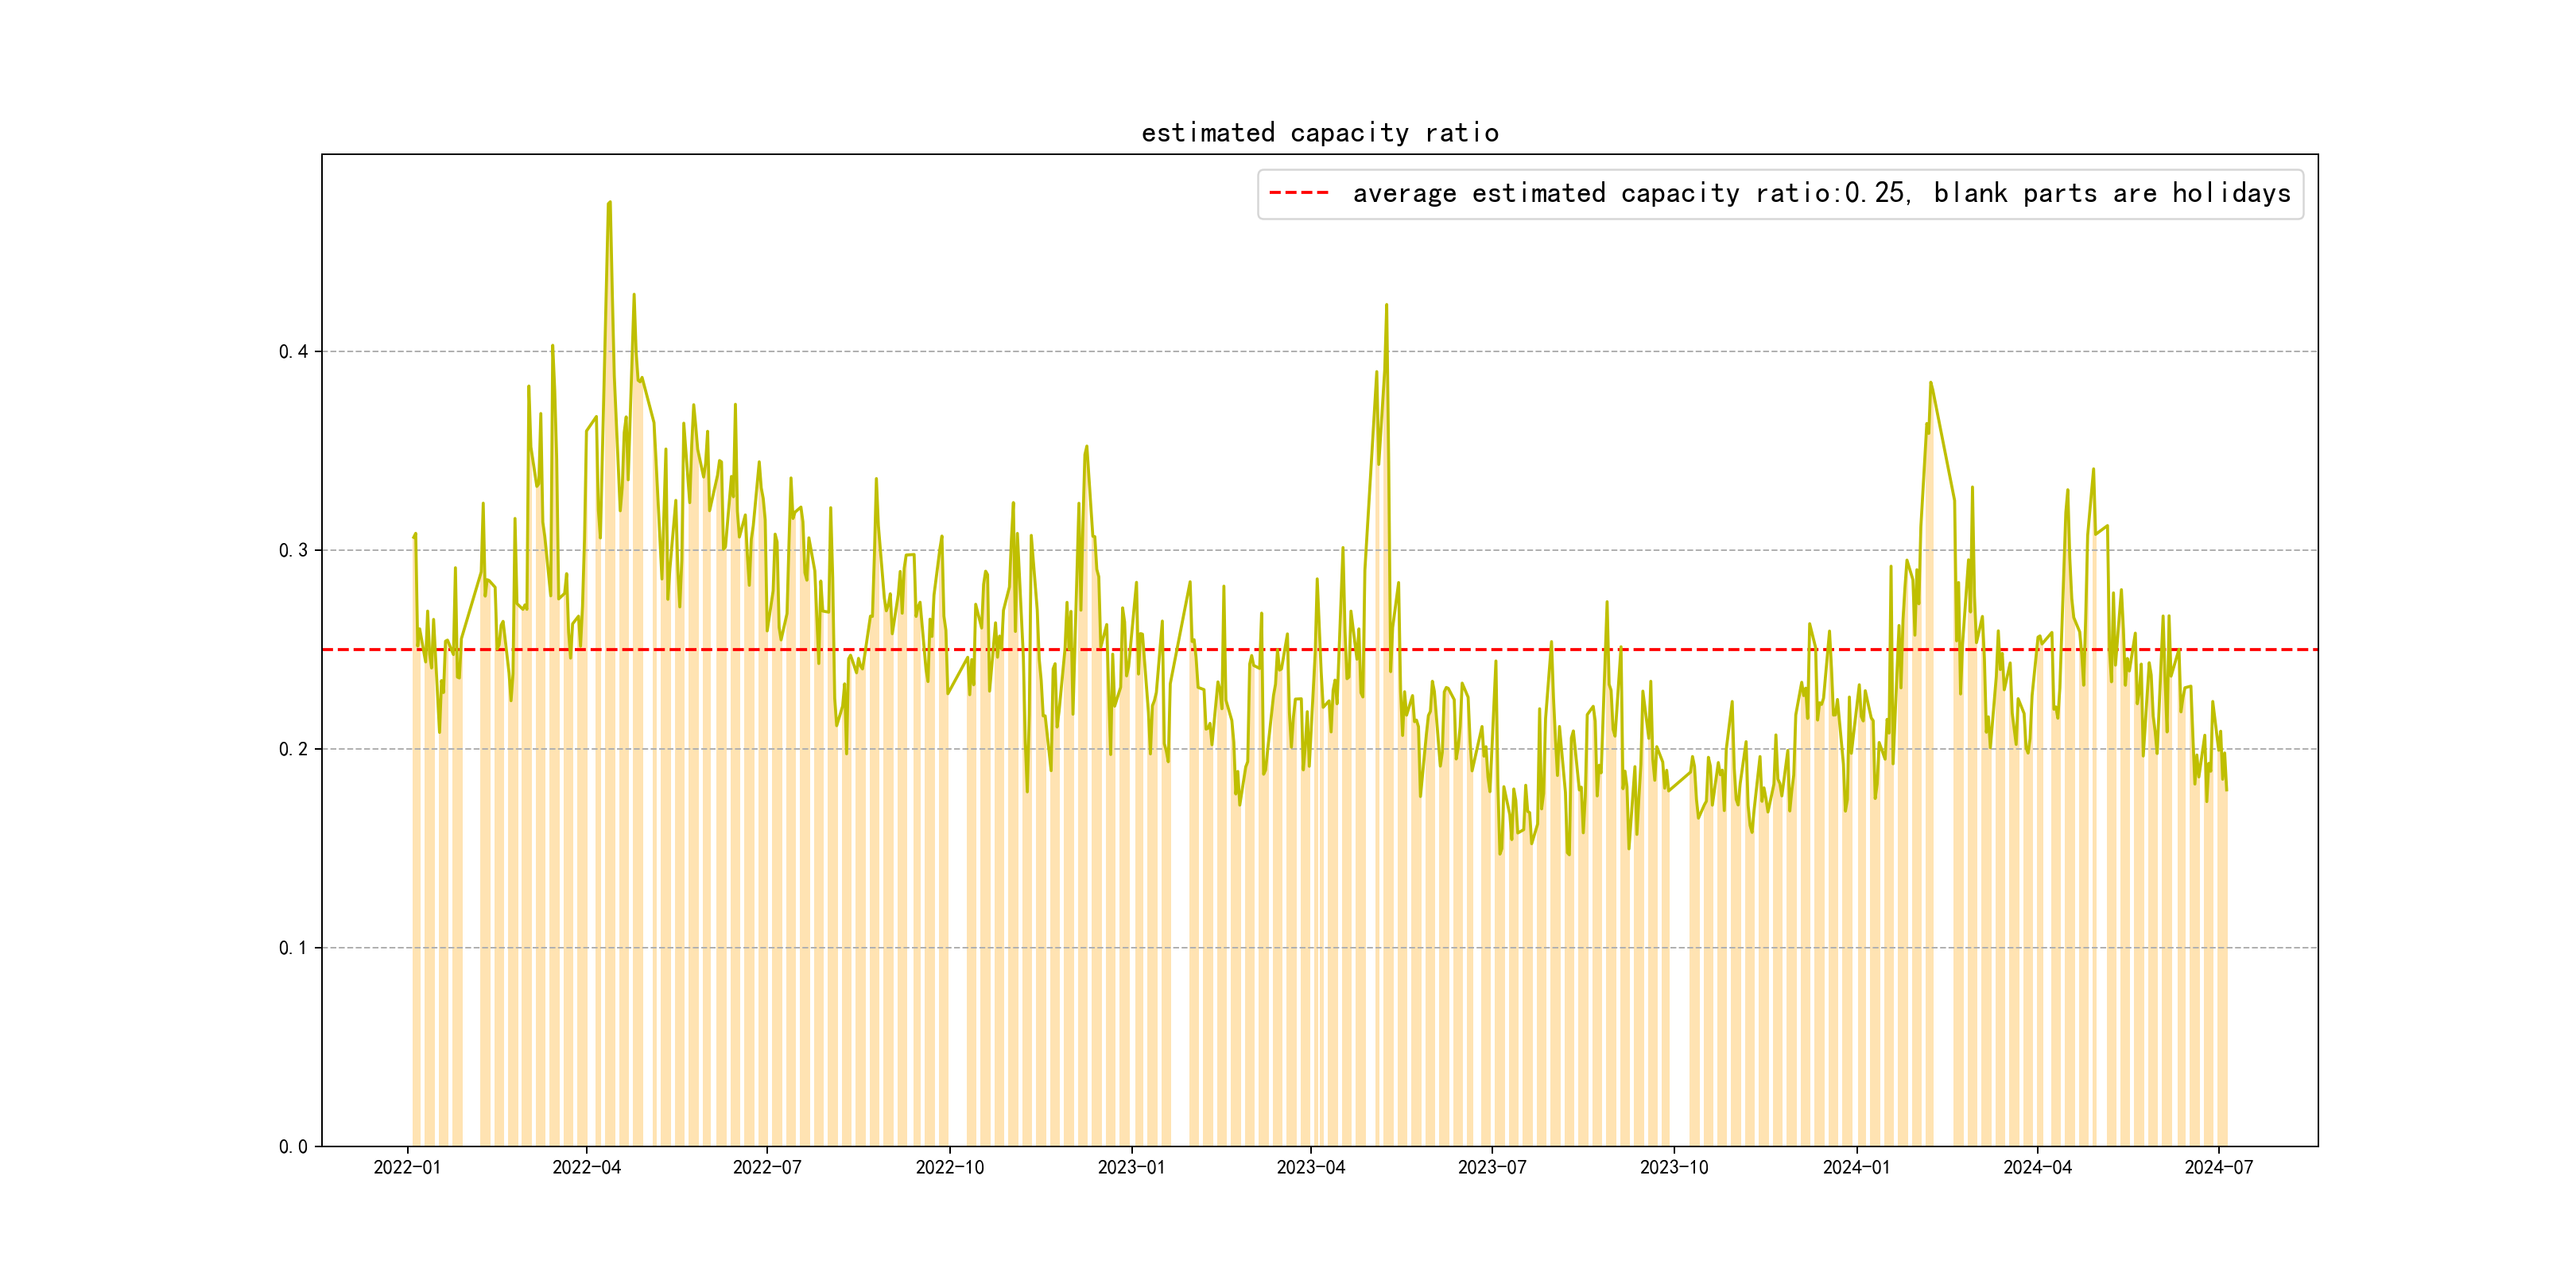Click the 2022-04 x-axis label
The width and height of the screenshot is (2576, 1288).
[587, 1167]
